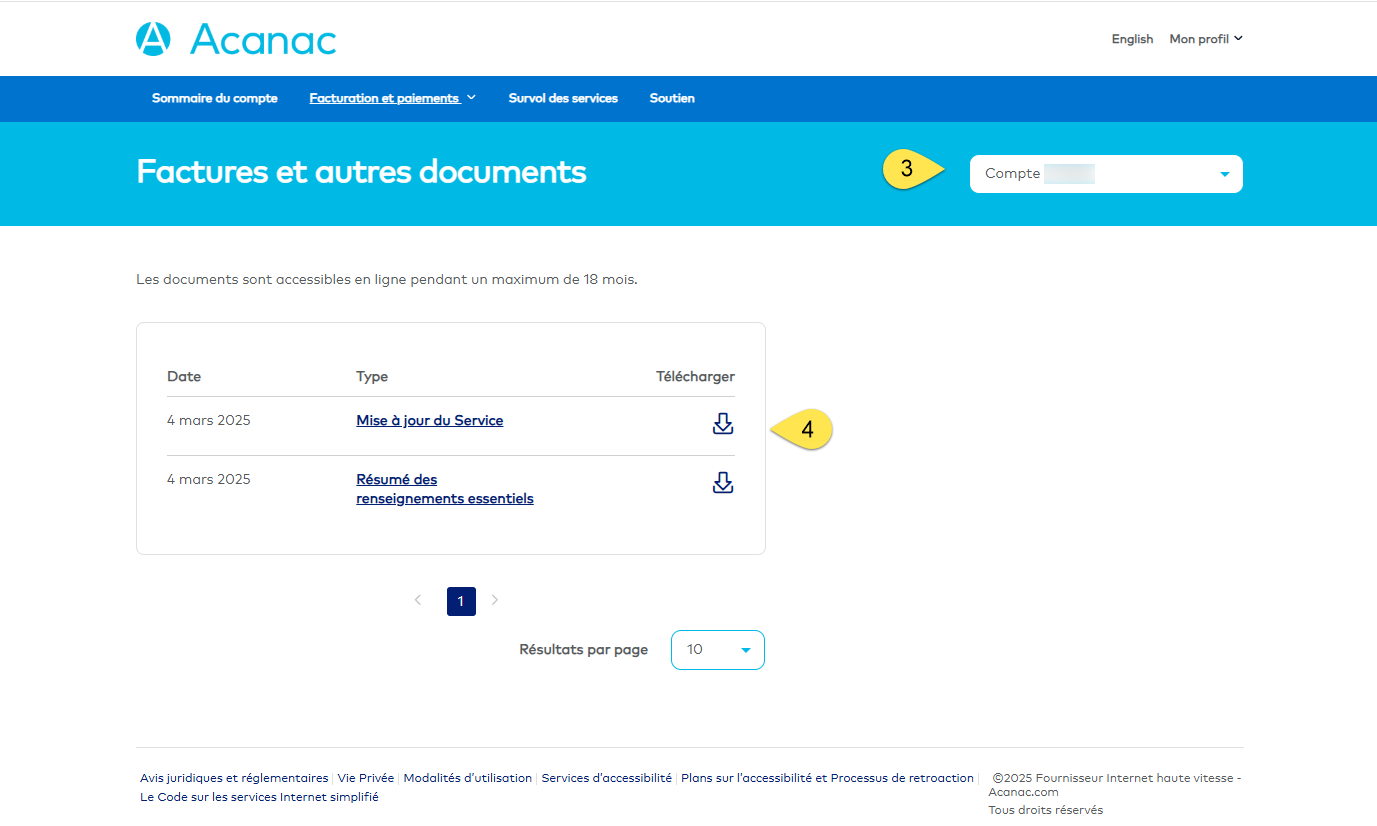Open the Mise à jour du Service link
The width and height of the screenshot is (1377, 826).
click(x=430, y=421)
